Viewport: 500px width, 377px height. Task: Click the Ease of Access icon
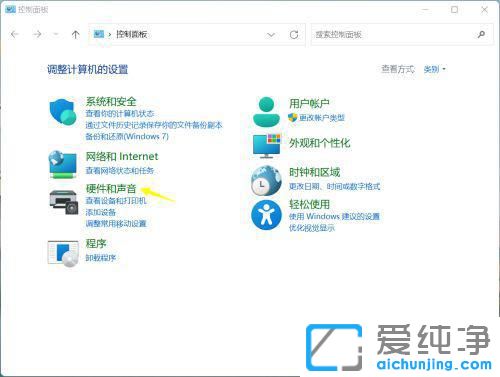266,215
